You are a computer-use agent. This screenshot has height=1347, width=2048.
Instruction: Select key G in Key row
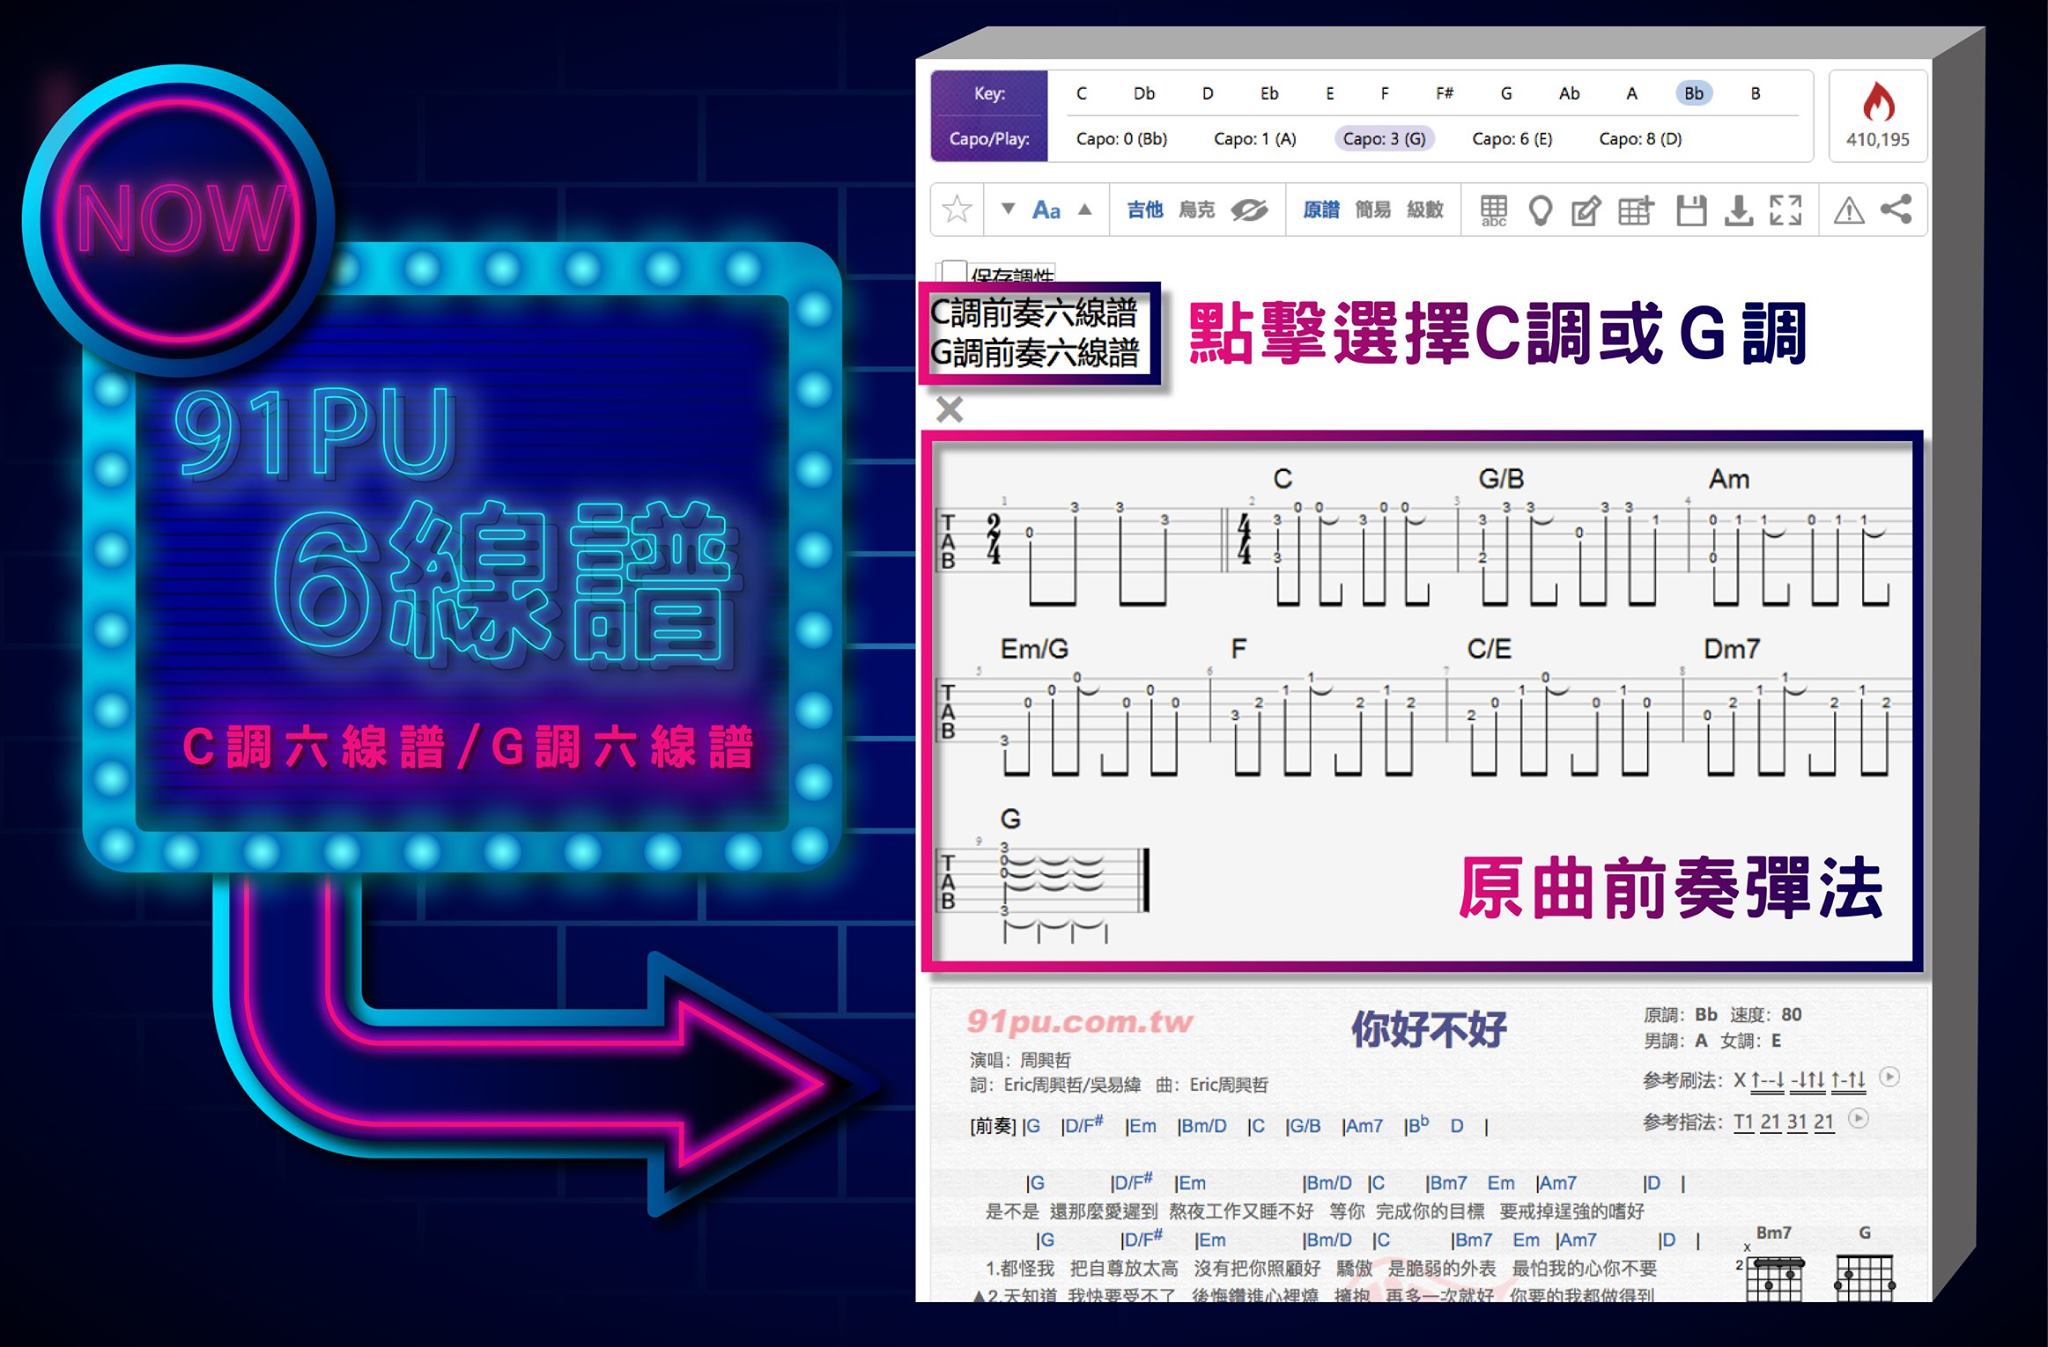click(x=1506, y=93)
